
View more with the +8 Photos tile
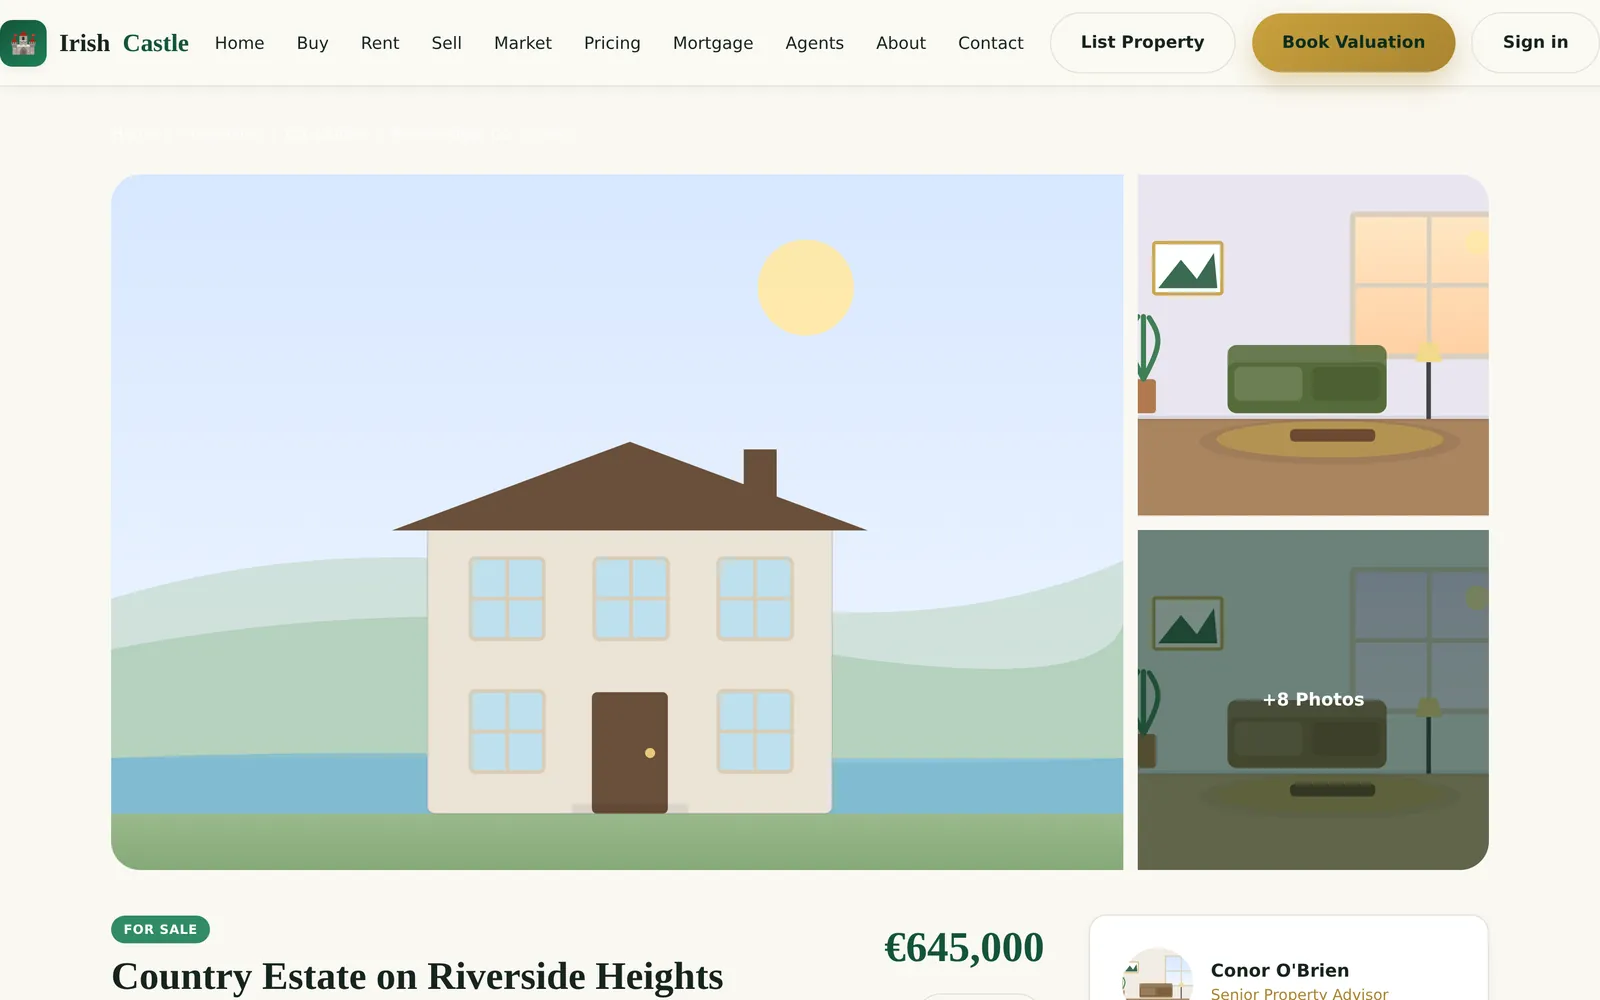pos(1313,700)
